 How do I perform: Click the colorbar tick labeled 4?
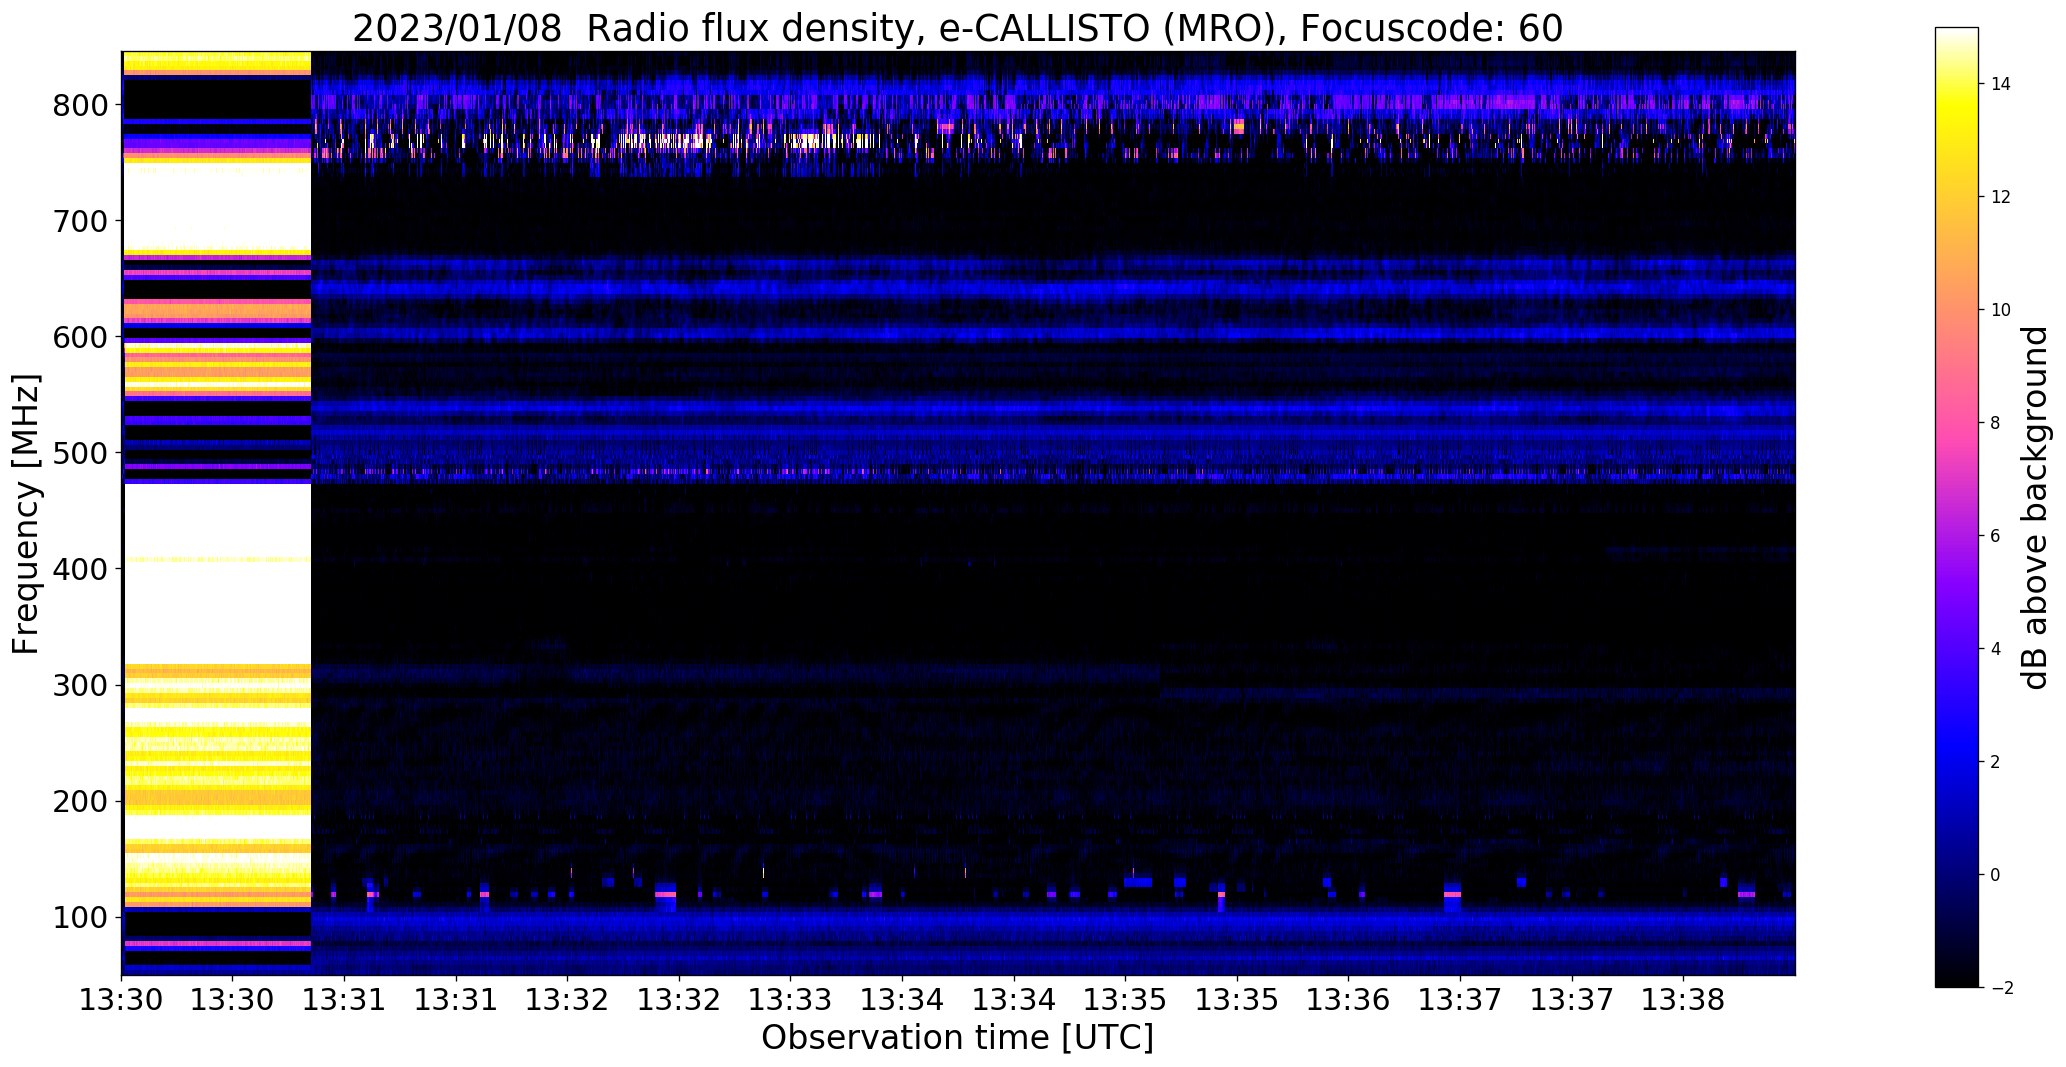[x=1995, y=649]
